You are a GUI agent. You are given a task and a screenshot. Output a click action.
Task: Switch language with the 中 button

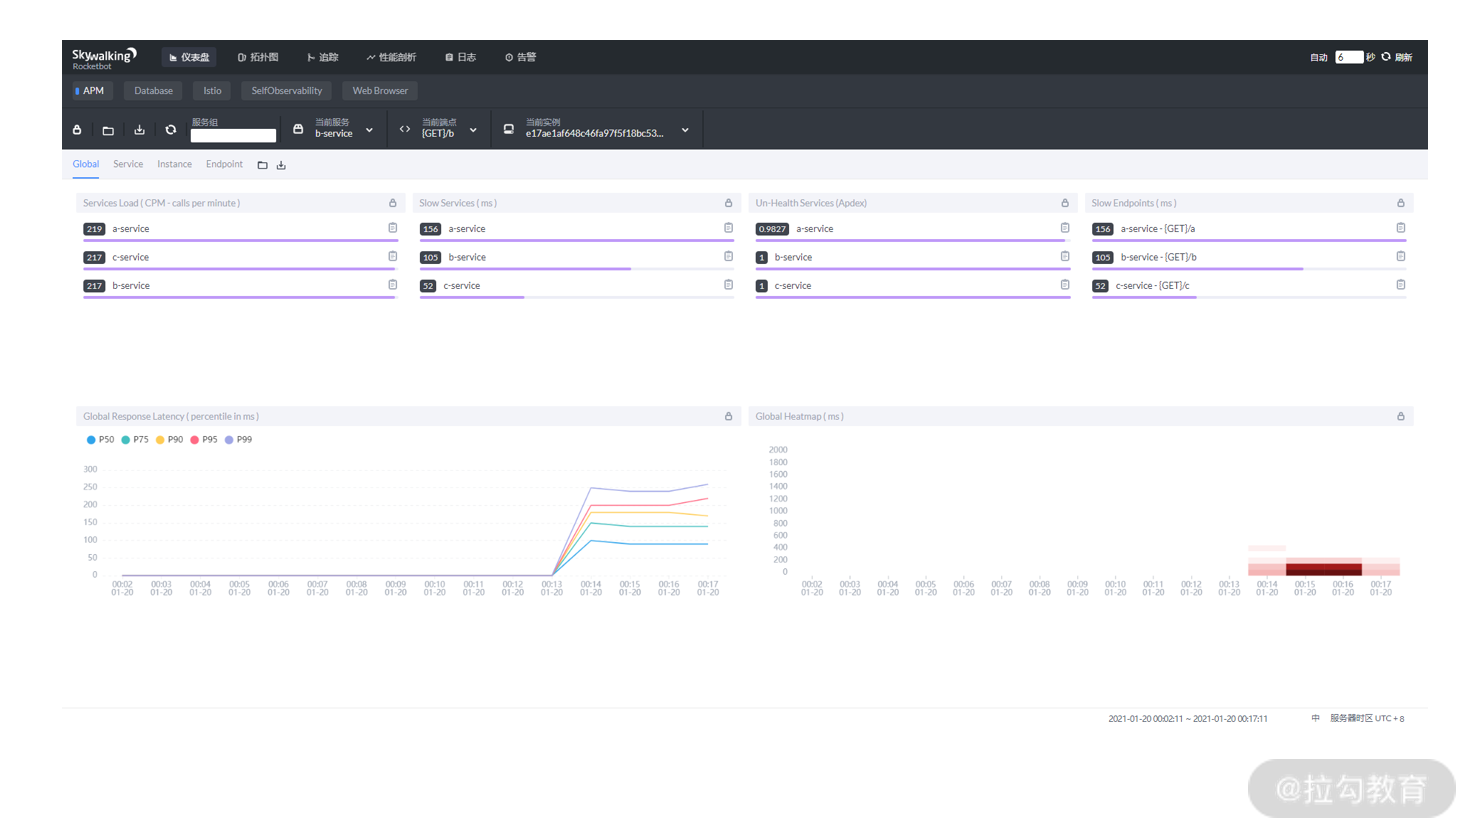pos(1316,718)
